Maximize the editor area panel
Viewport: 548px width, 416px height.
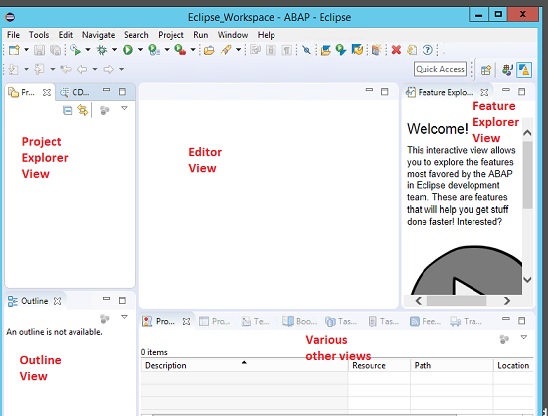pos(384,92)
